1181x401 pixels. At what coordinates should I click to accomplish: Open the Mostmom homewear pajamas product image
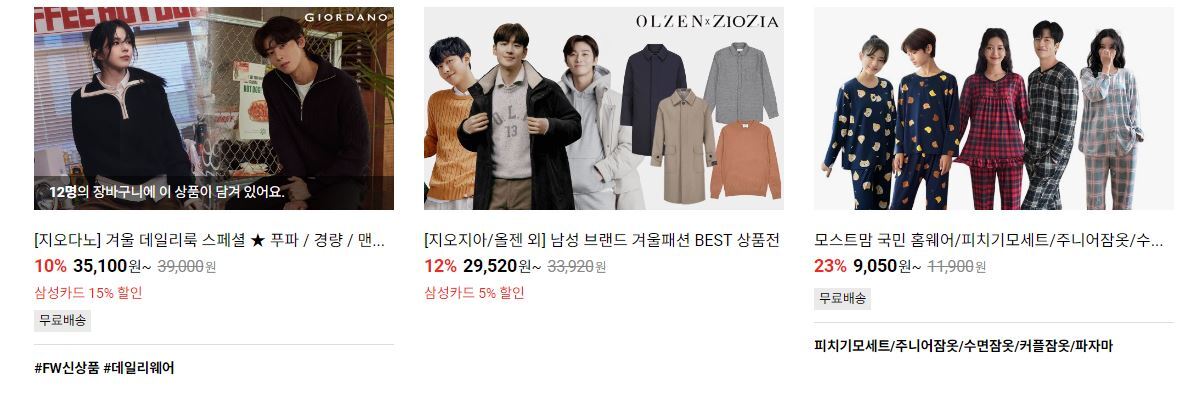coord(993,108)
